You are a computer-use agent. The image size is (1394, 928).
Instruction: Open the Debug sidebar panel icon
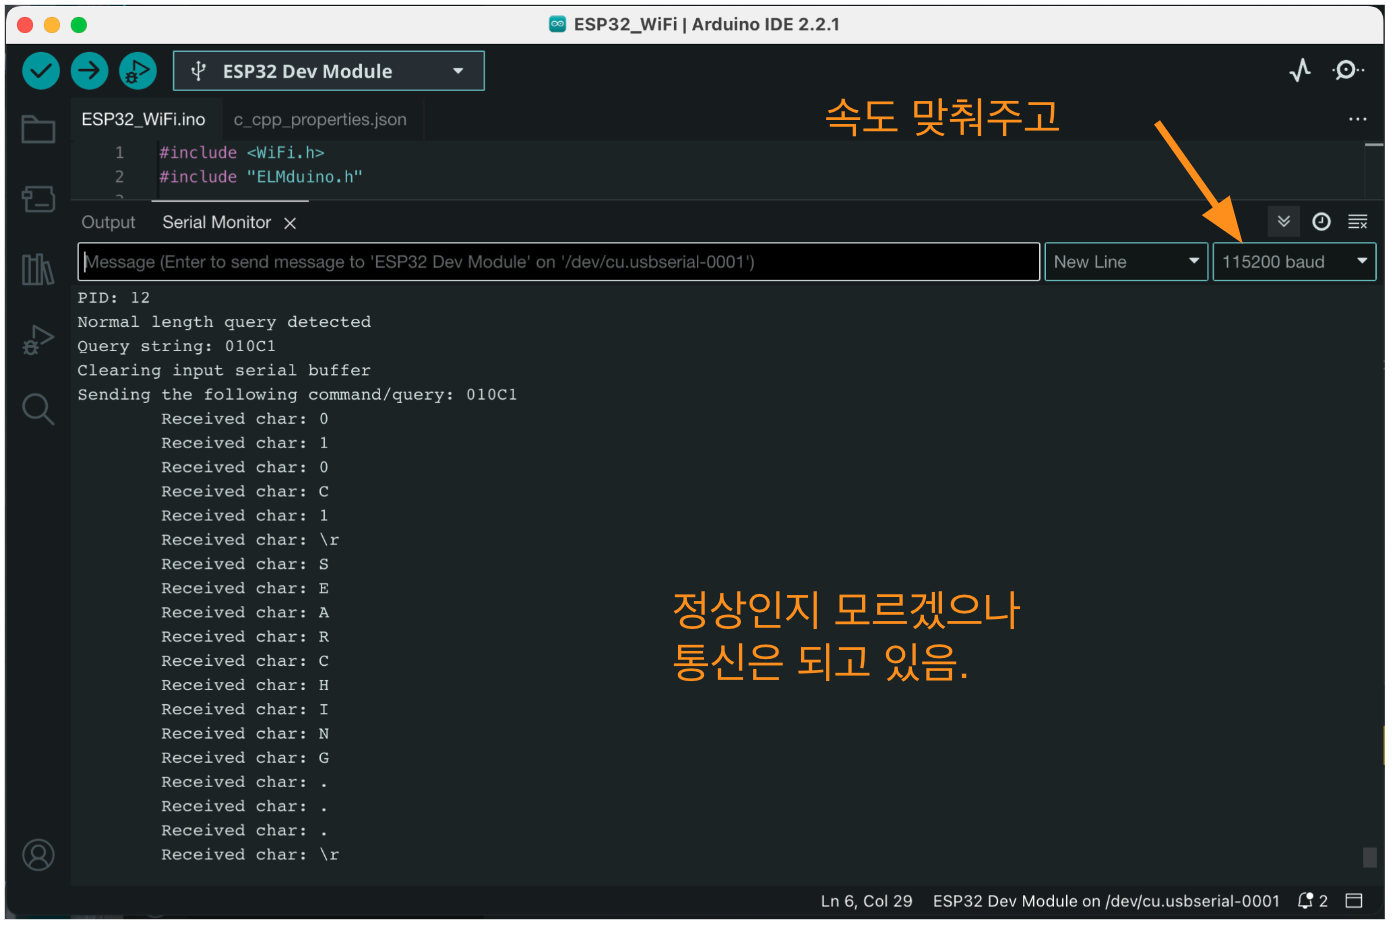[38, 340]
